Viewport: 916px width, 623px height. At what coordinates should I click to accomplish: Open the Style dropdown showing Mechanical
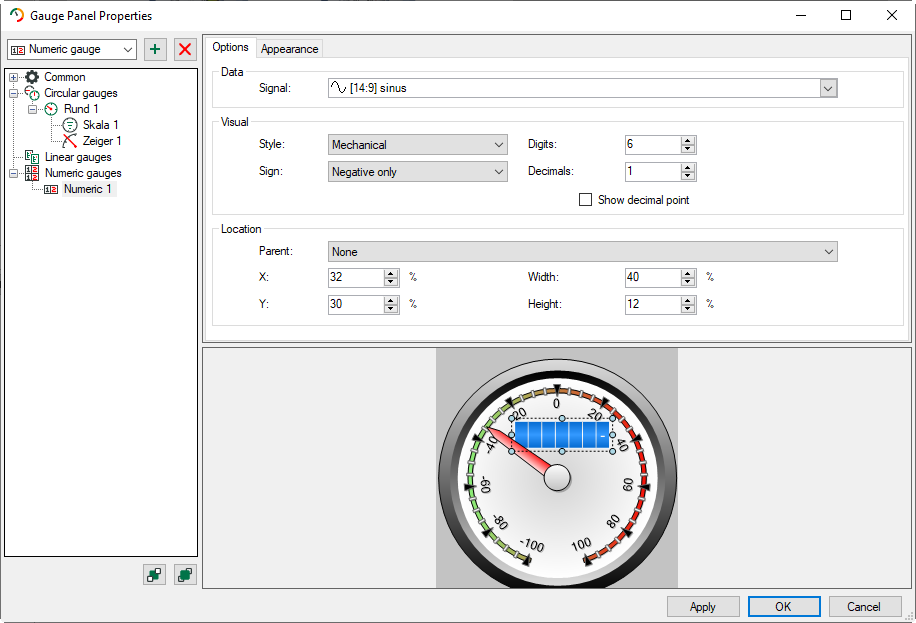[x=418, y=145]
